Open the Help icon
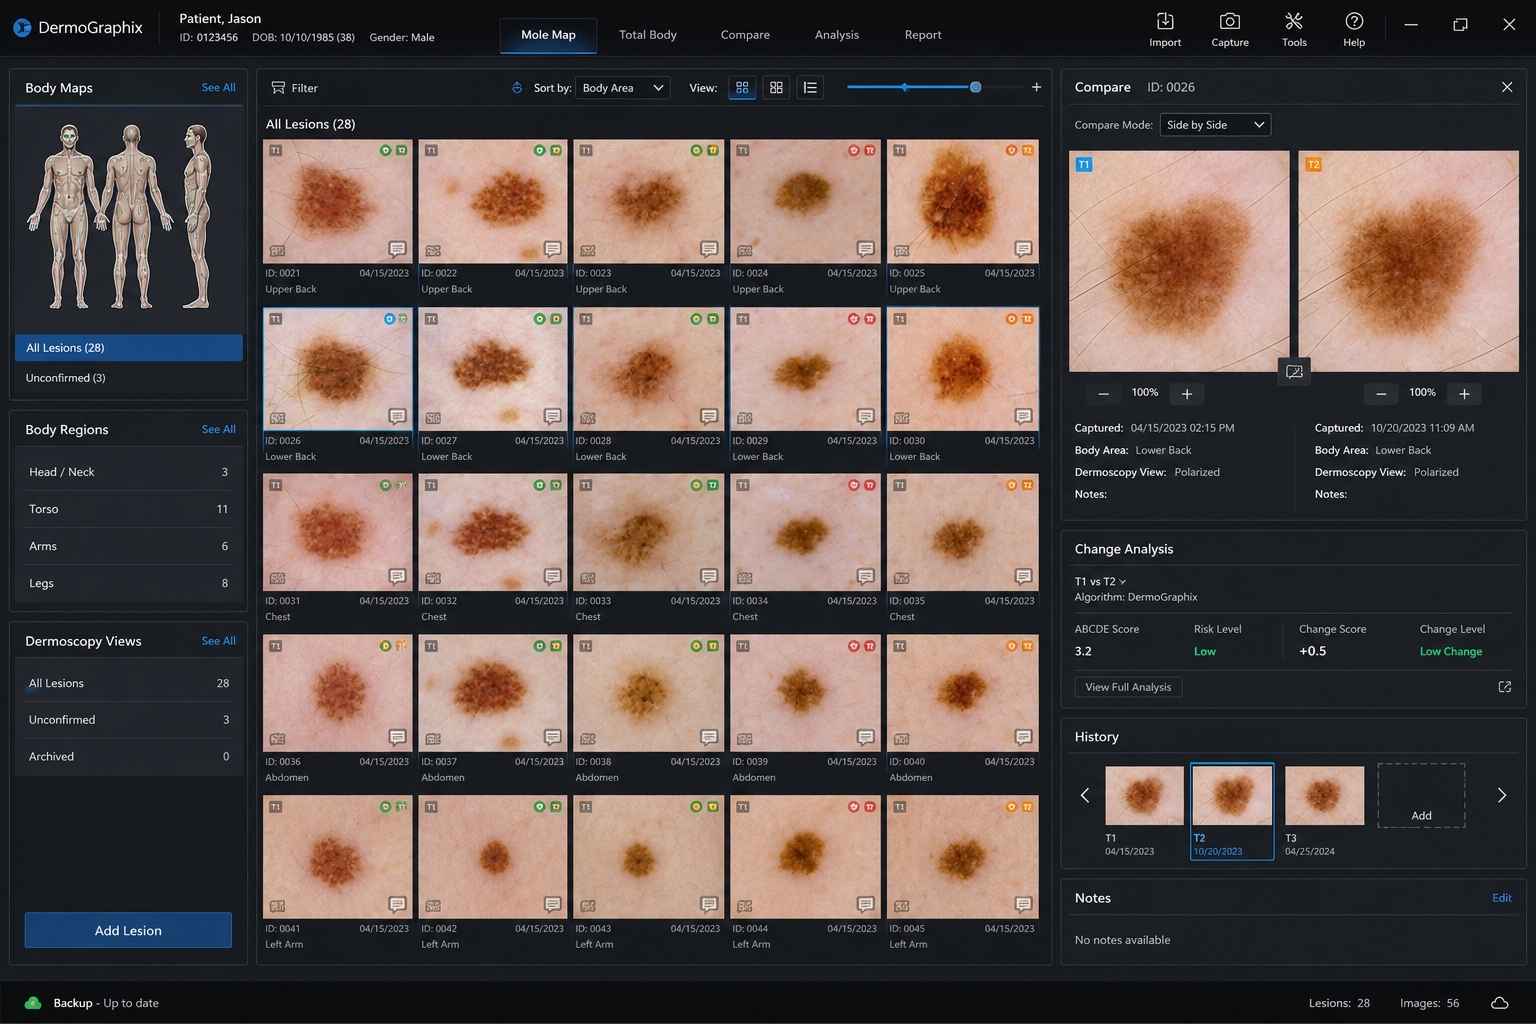This screenshot has height=1024, width=1536. [x=1354, y=28]
